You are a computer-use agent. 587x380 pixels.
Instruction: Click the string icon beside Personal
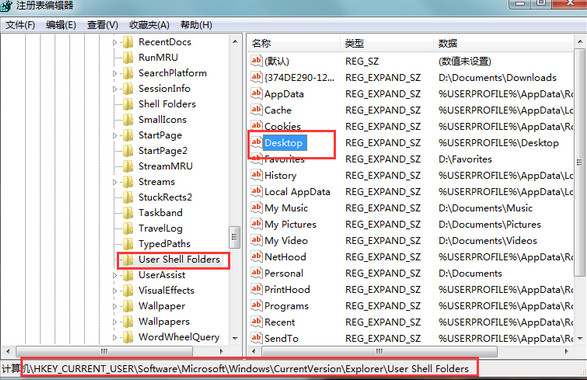(256, 273)
